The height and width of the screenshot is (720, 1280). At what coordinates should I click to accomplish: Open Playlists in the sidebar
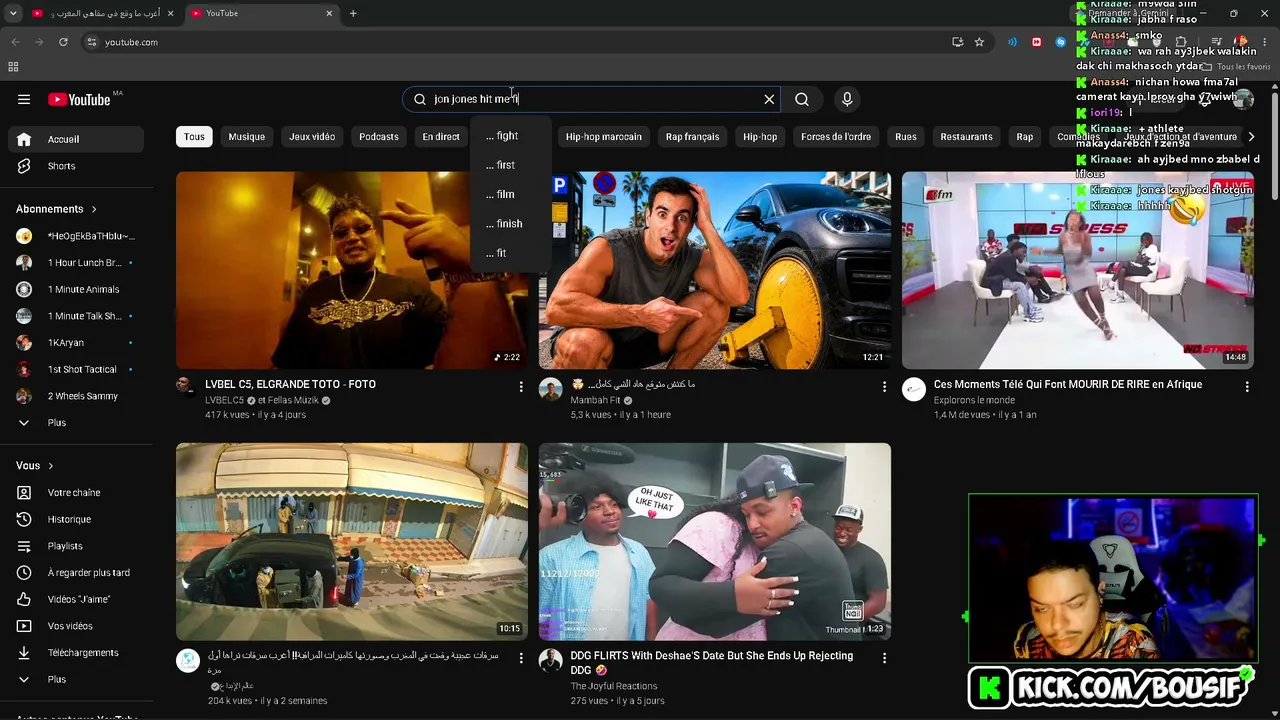[x=76, y=546]
